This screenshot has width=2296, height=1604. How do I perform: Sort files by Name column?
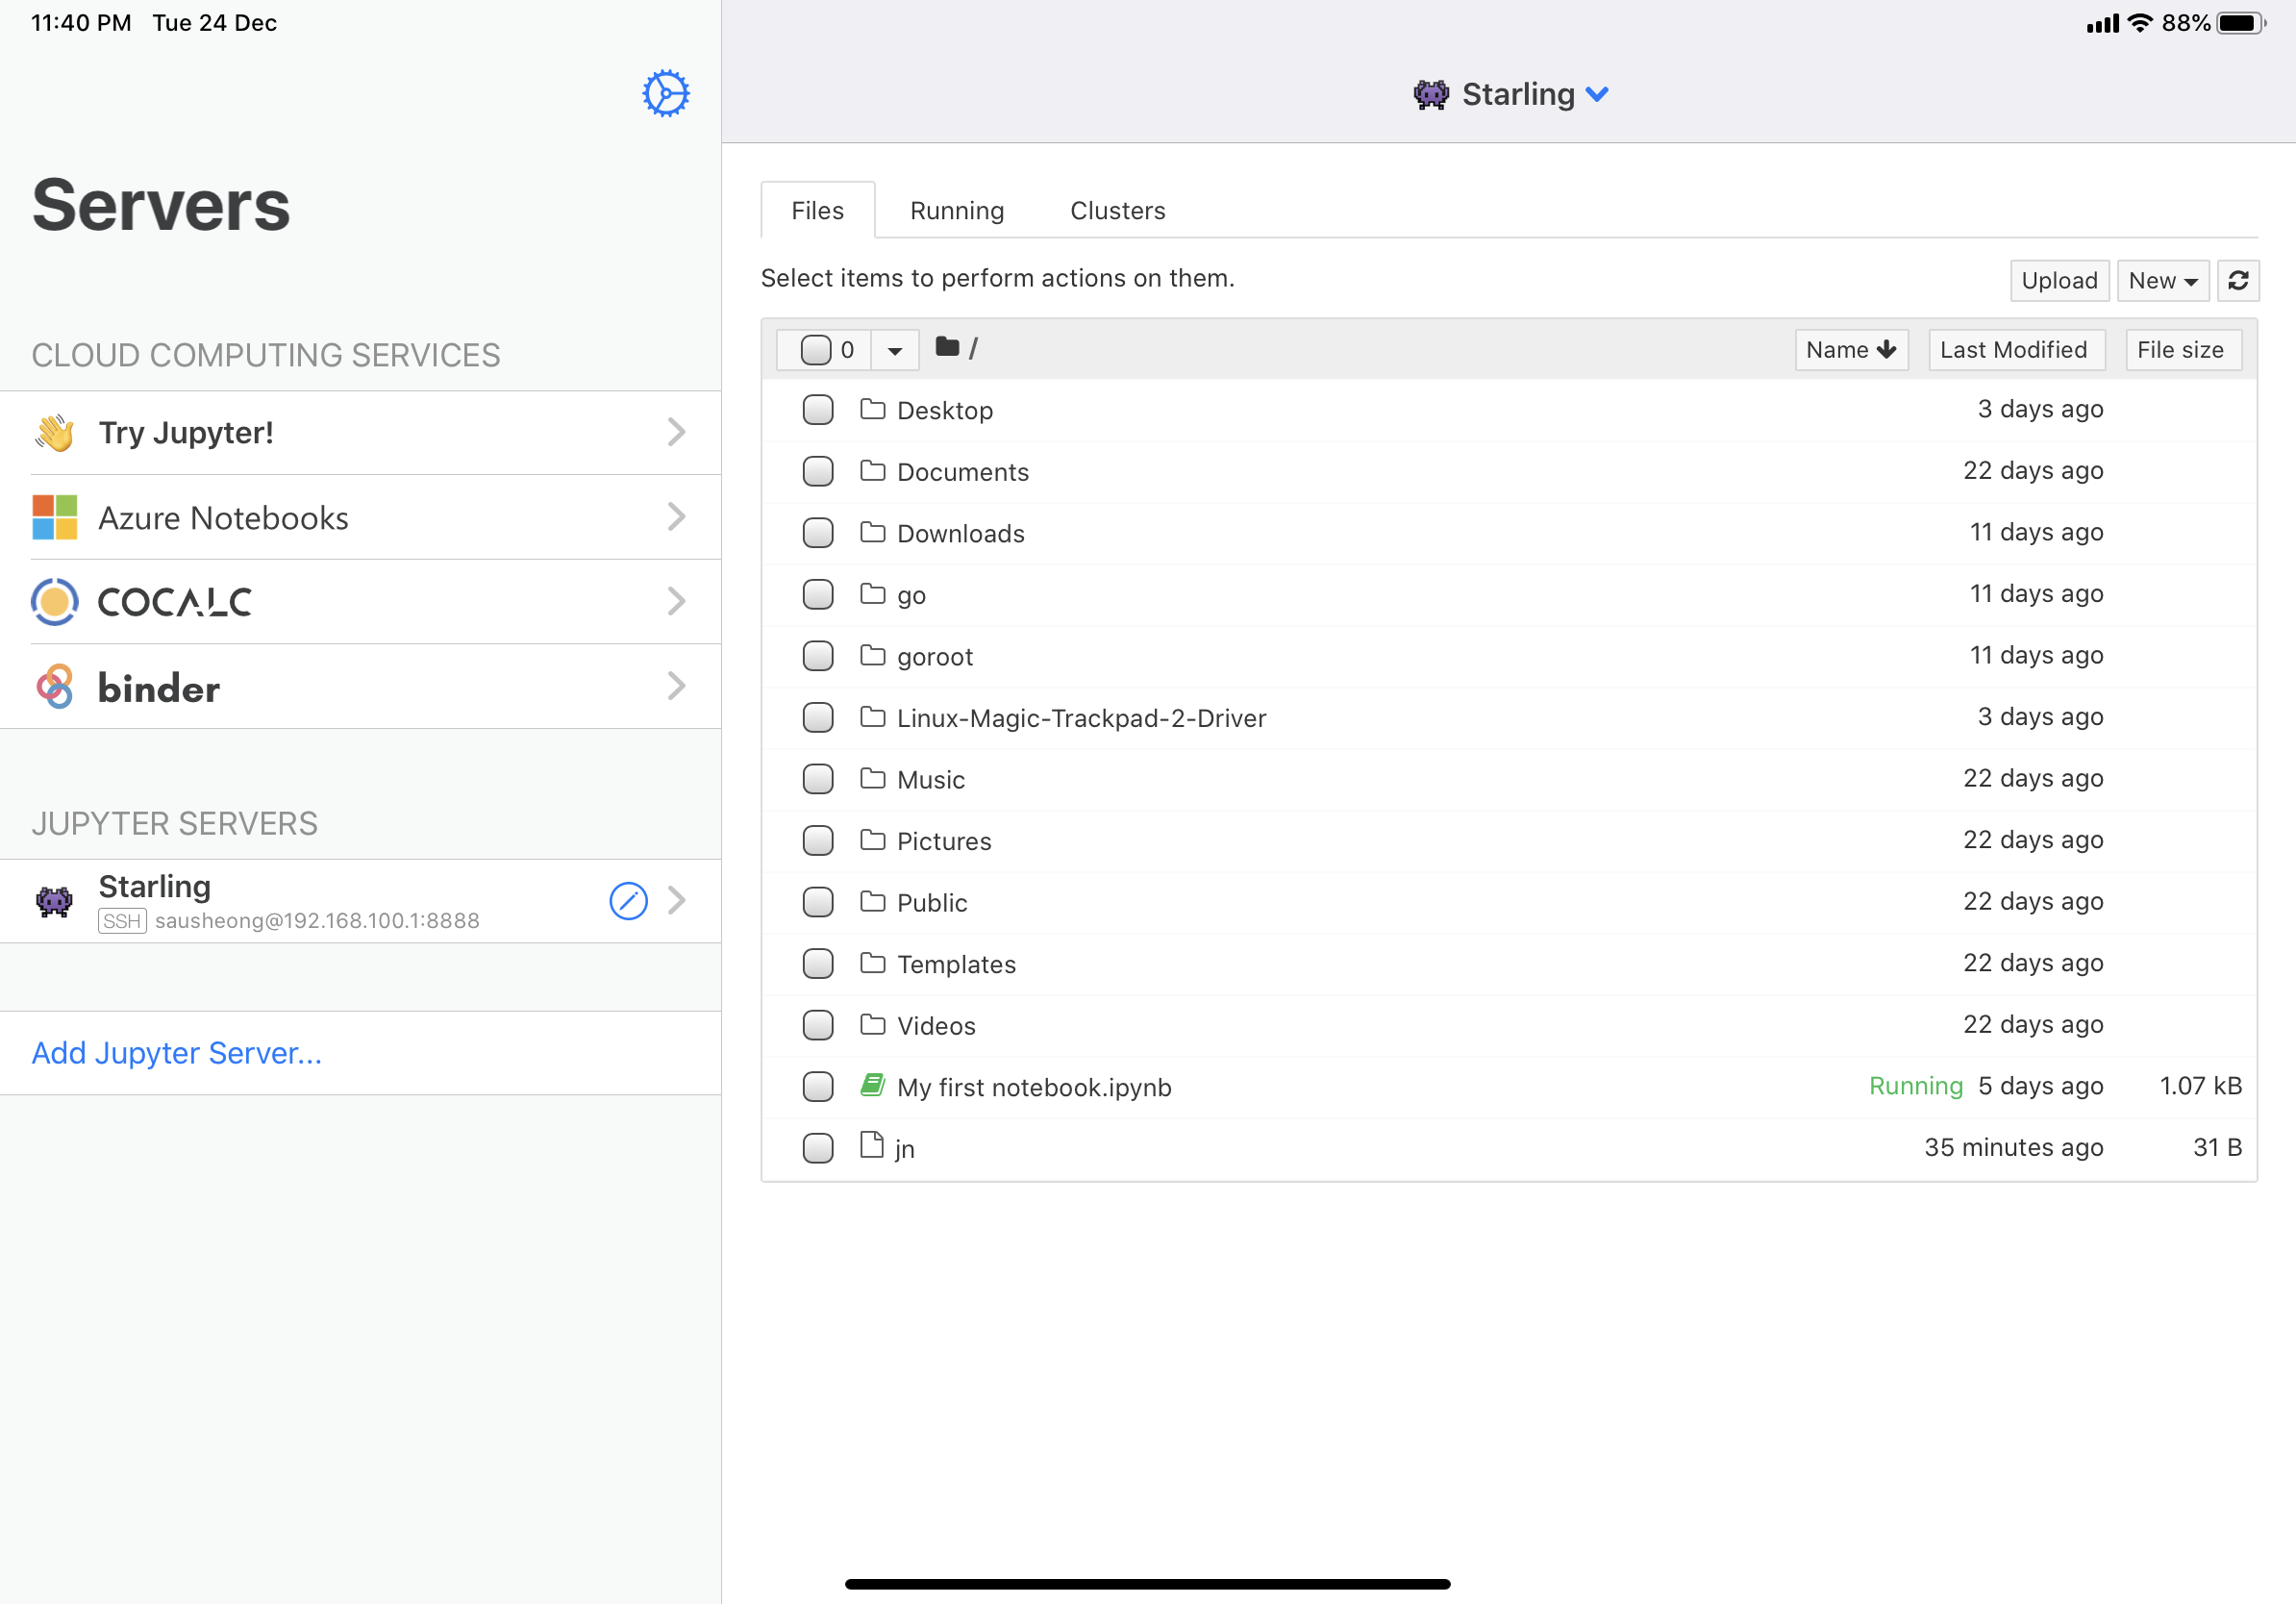(1851, 350)
